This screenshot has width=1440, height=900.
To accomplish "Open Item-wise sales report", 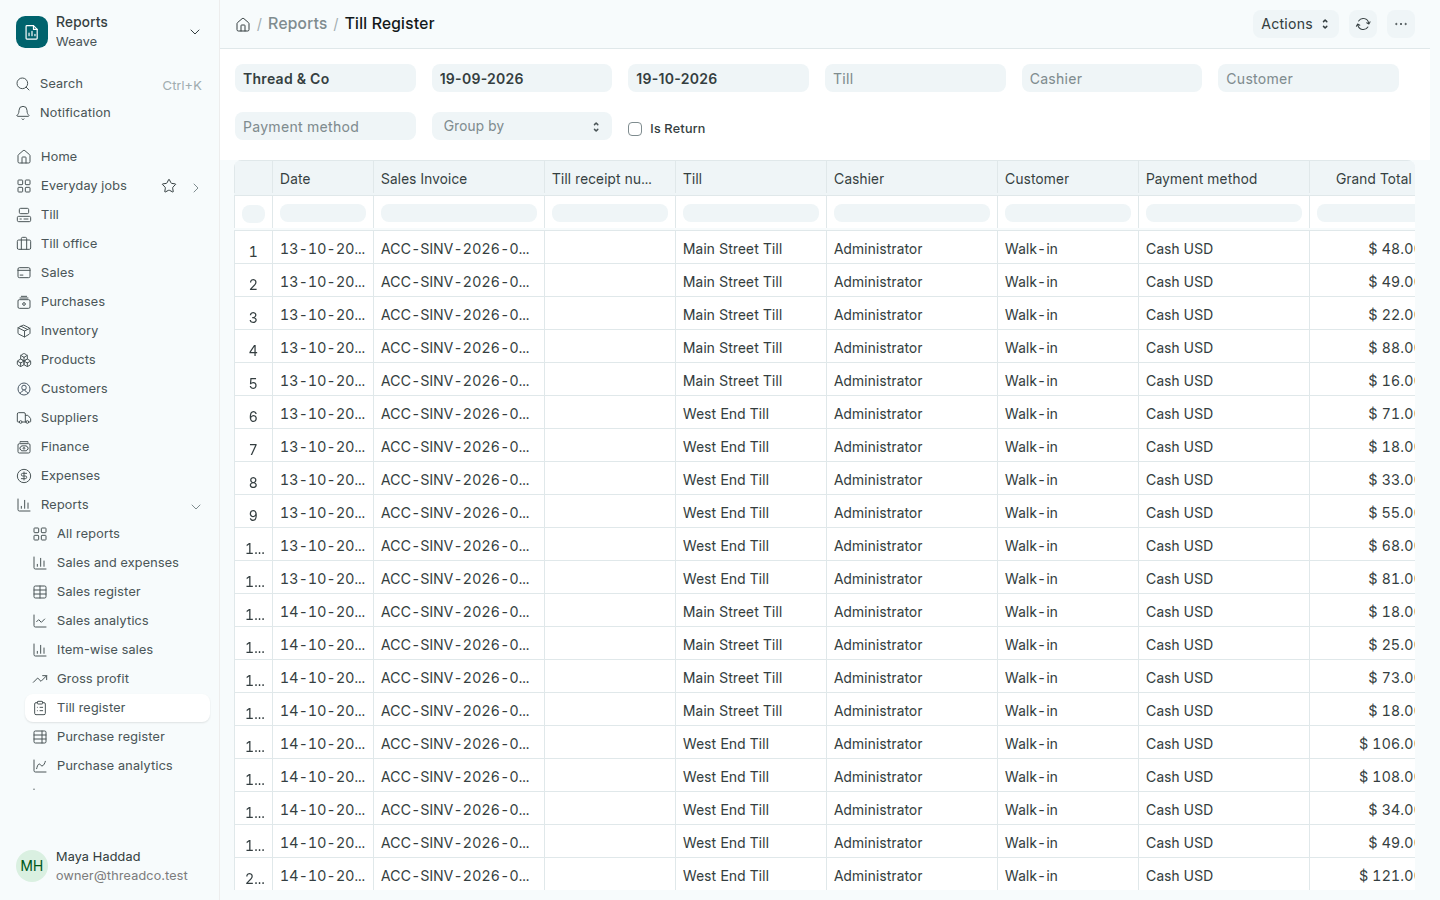I will coord(117,650).
